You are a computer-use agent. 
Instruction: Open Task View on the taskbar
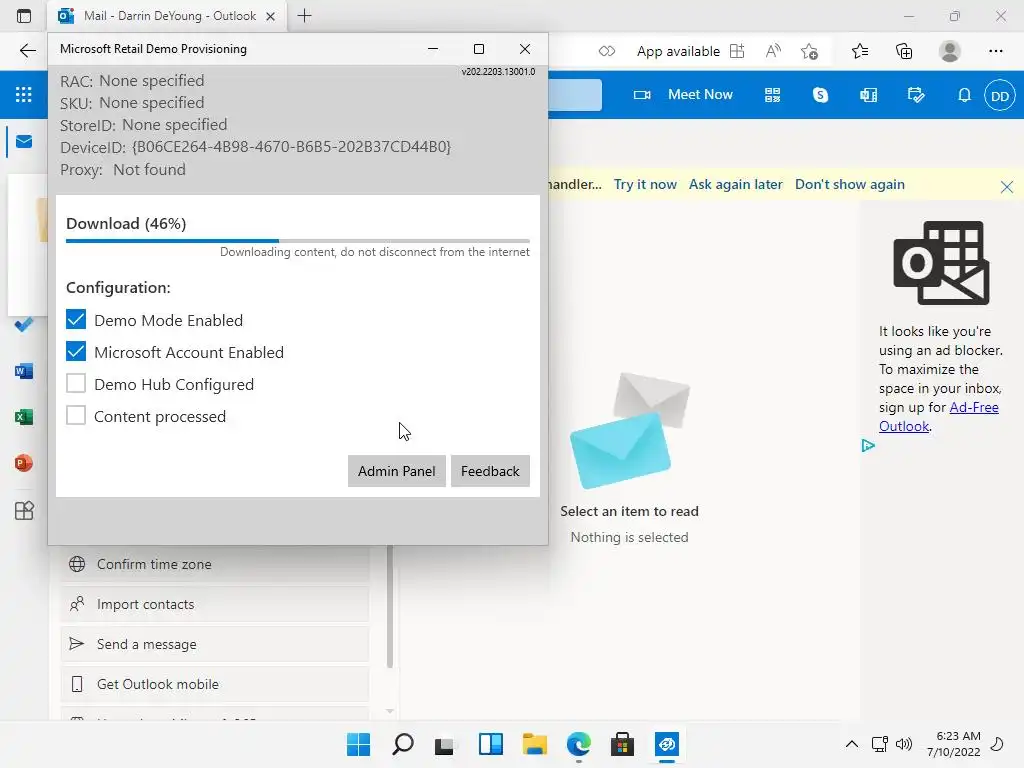tap(445, 744)
